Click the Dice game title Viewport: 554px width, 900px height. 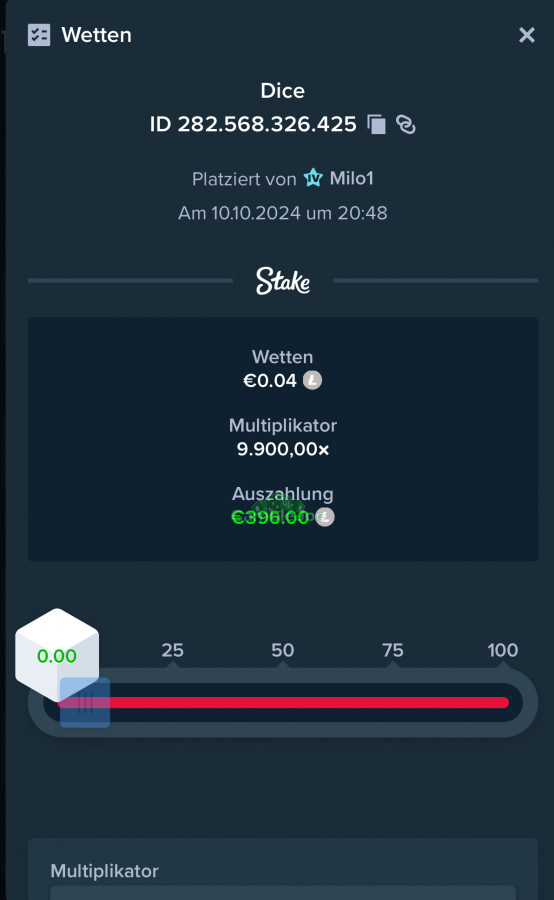coord(282,91)
